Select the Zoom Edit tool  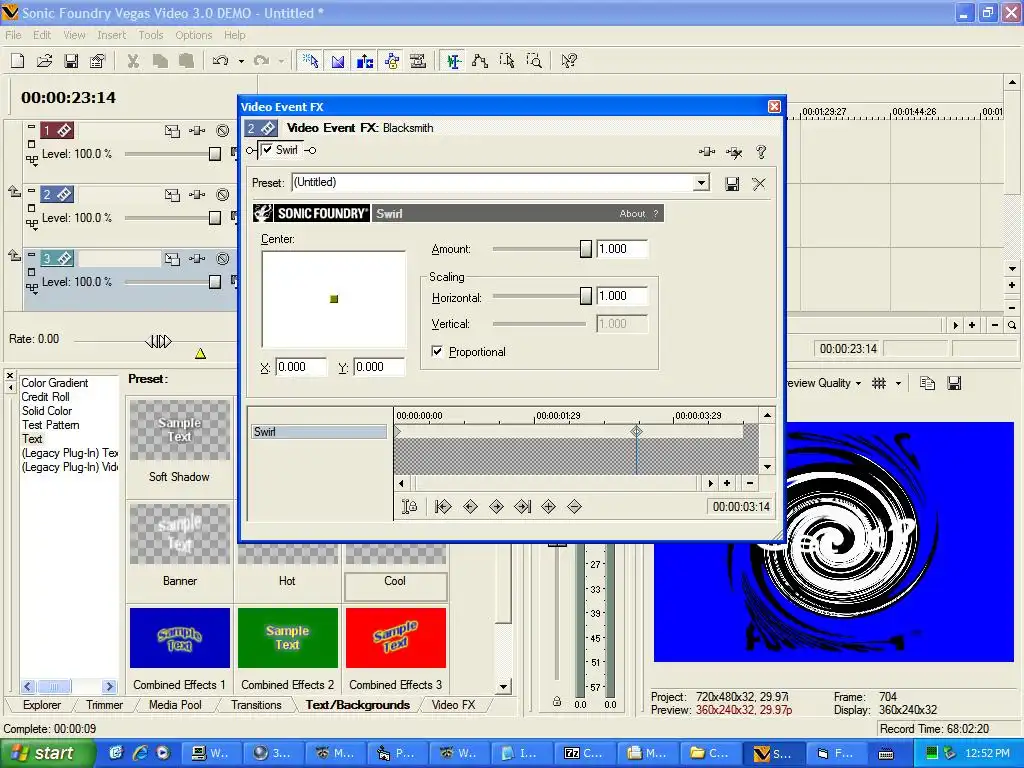[x=534, y=61]
